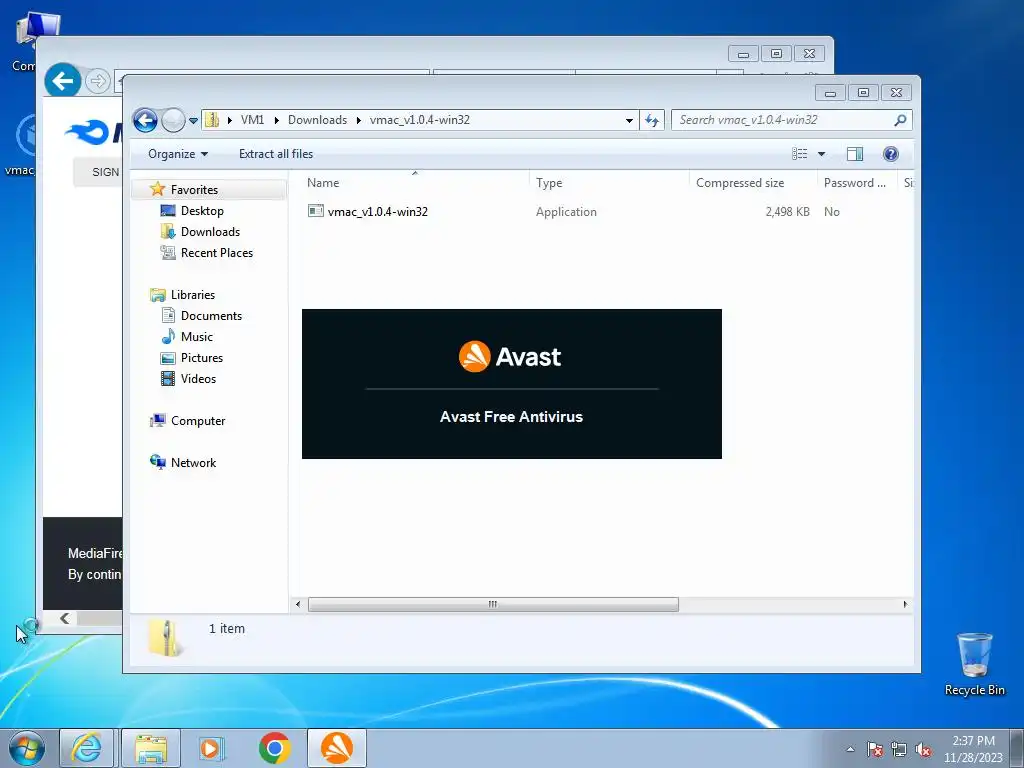This screenshot has height=768, width=1024.
Task: Select Downloads in the address breadcrumb
Action: (317, 120)
